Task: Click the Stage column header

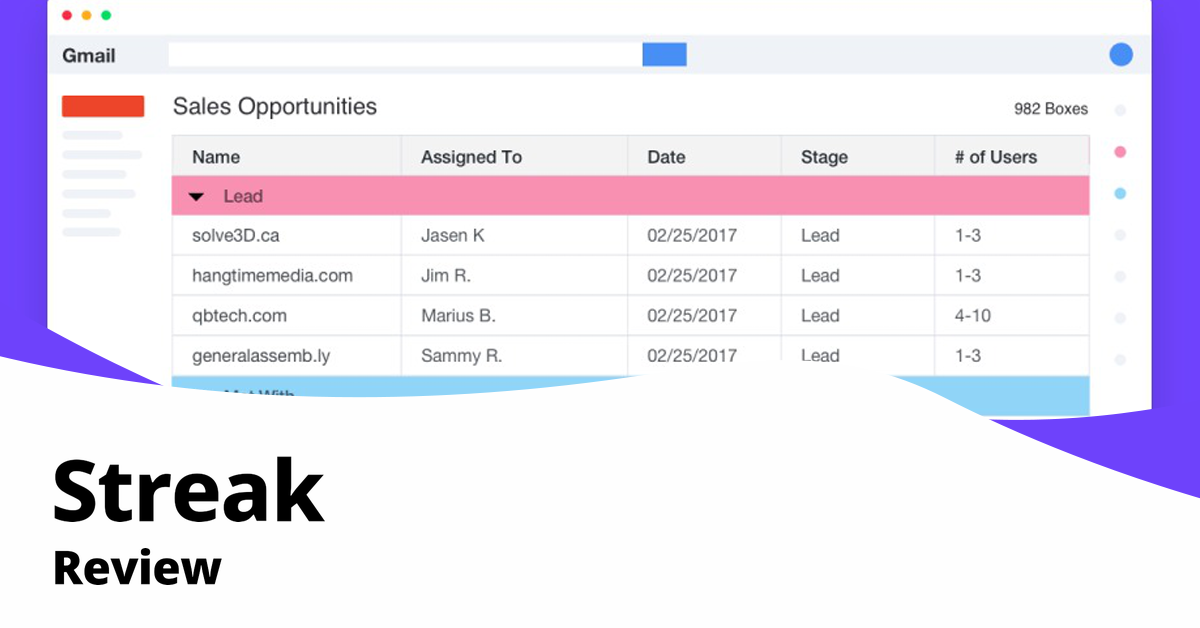Action: click(824, 157)
